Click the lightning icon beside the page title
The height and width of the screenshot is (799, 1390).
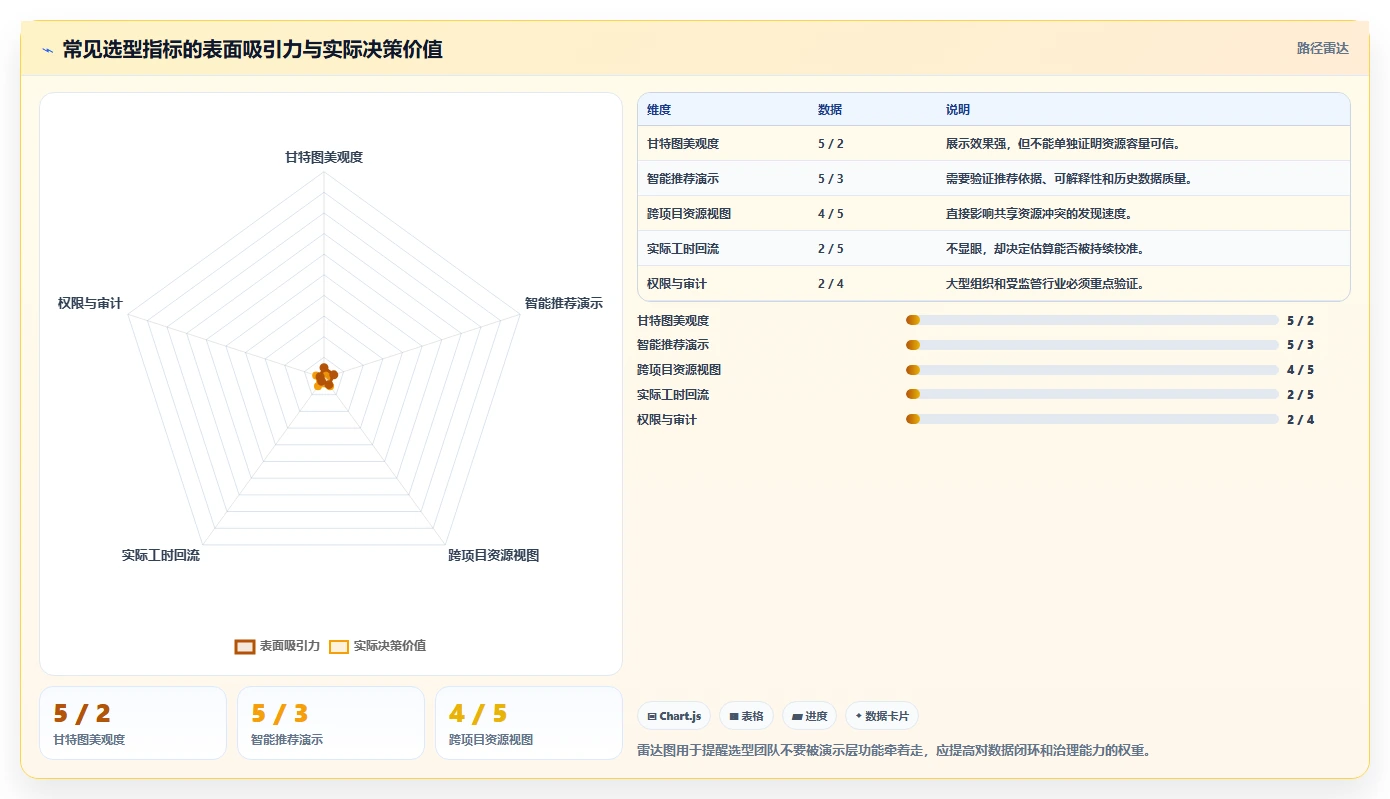pos(48,49)
